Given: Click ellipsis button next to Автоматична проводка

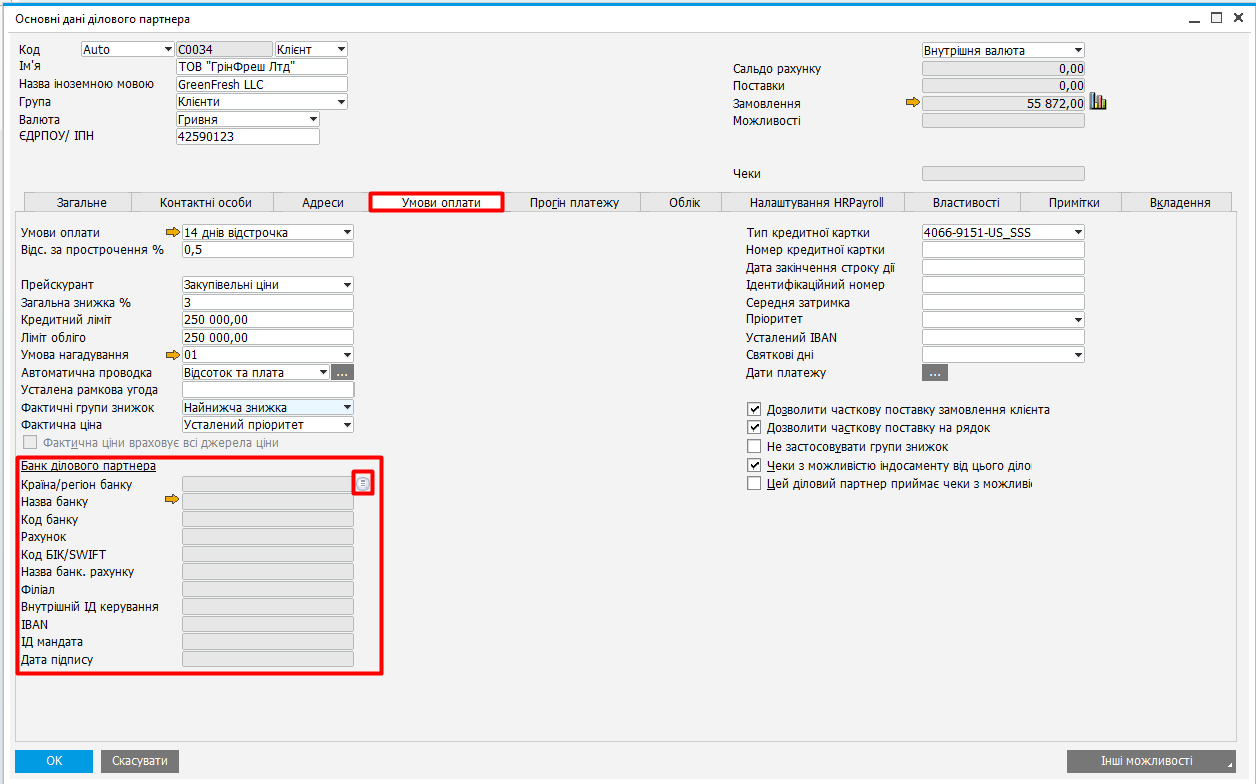Looking at the screenshot, I should click(x=343, y=373).
